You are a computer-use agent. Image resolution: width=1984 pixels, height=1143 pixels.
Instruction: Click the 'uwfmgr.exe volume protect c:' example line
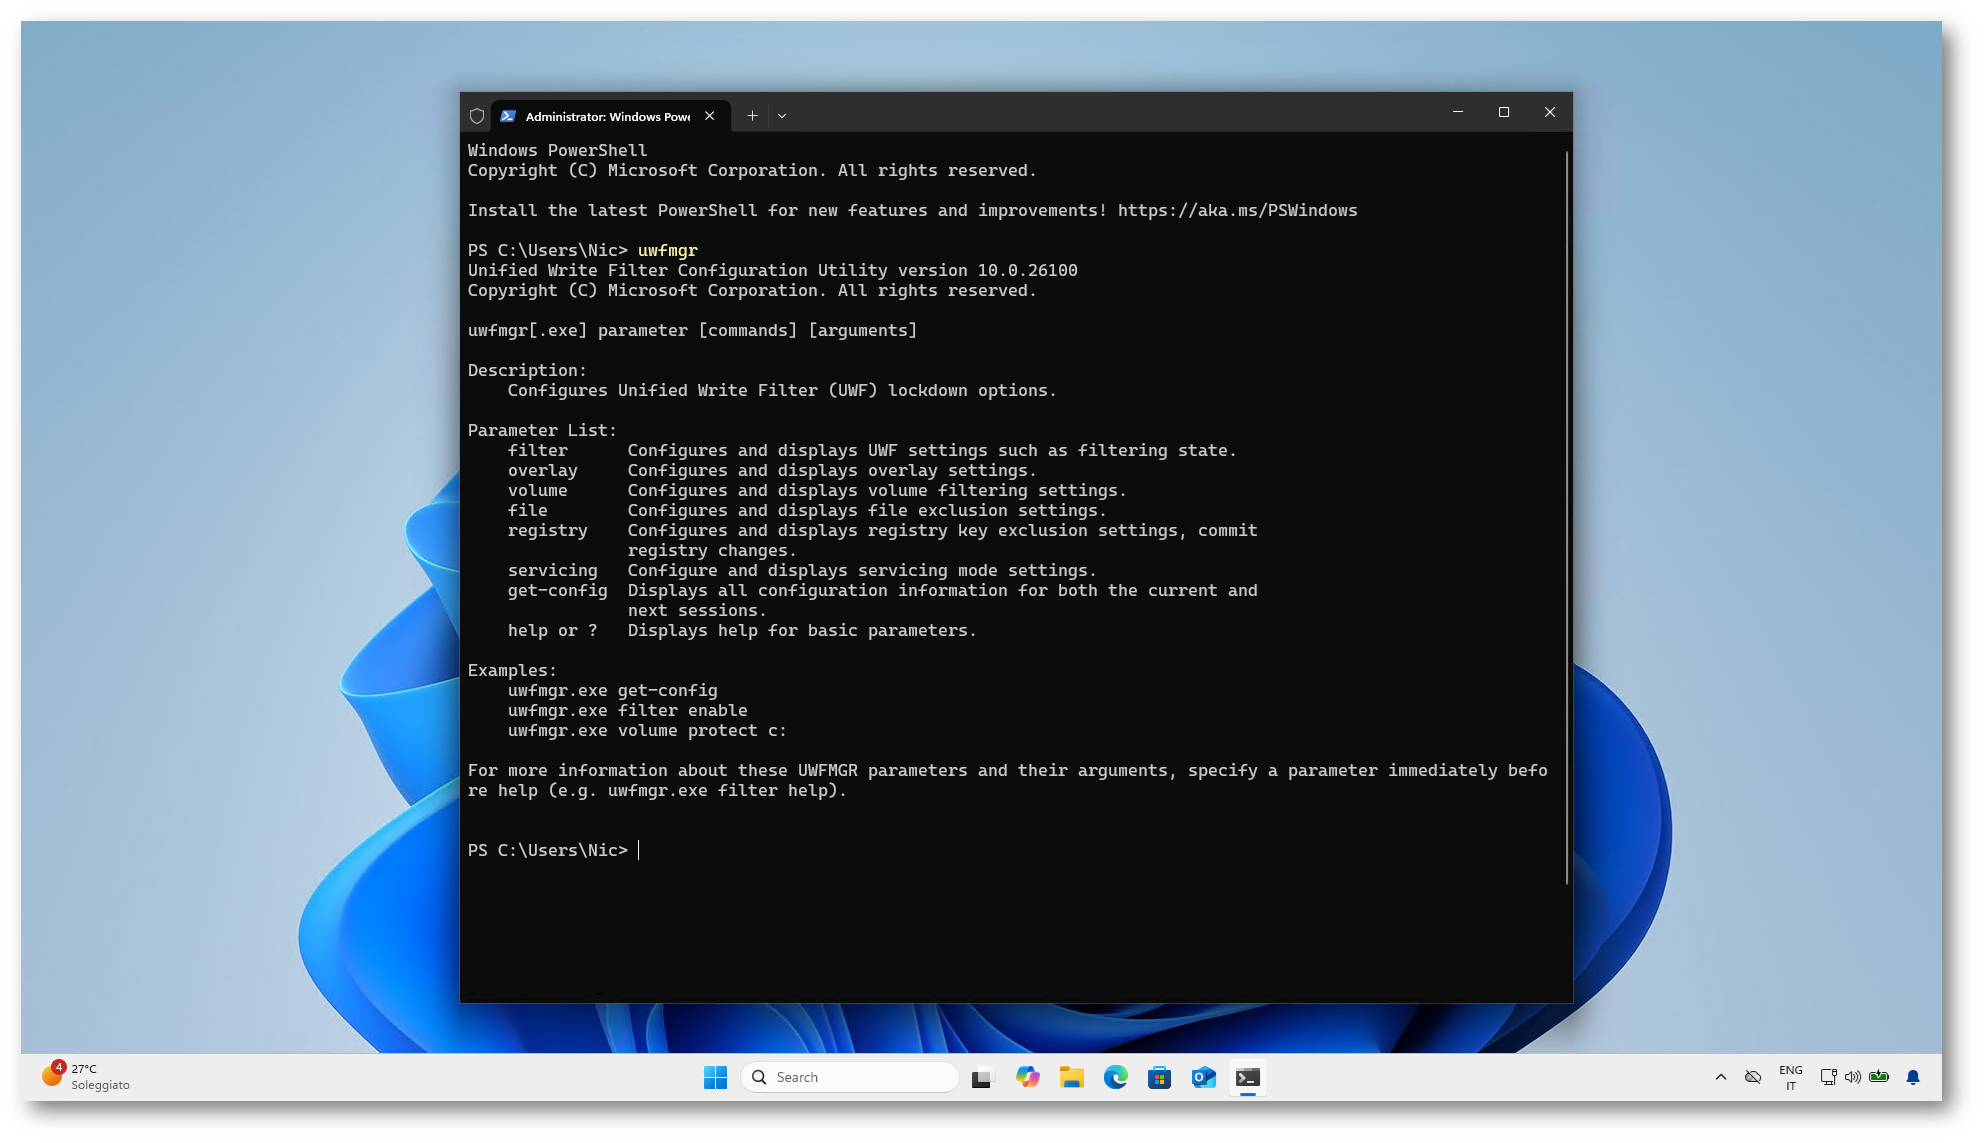pos(647,731)
